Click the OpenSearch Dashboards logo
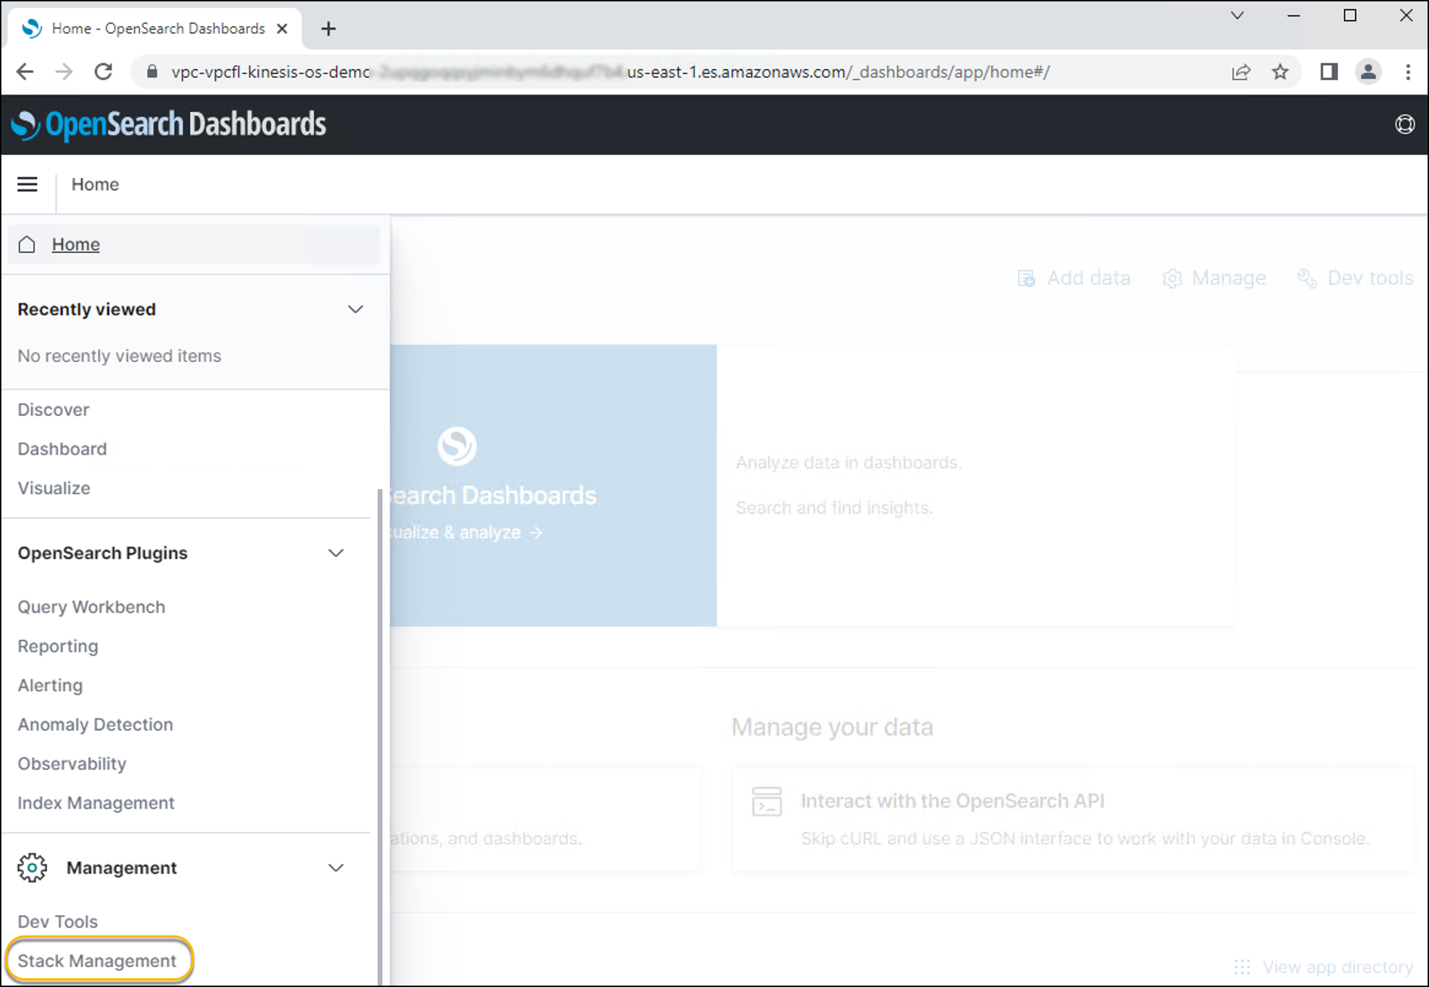The width and height of the screenshot is (1429, 987). click(168, 124)
